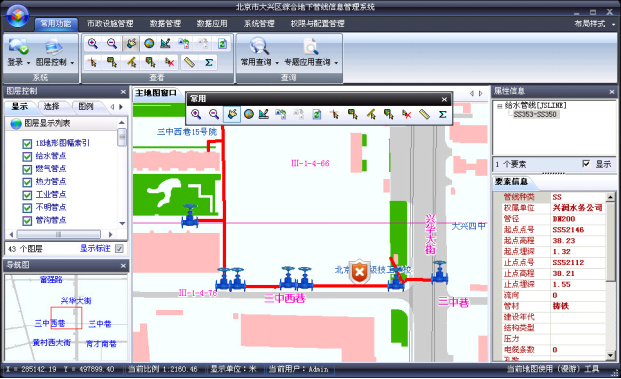Screen dimensions: 621x379
Task: Click the clear selection red X tool in floating toolbar
Action: coord(406,114)
